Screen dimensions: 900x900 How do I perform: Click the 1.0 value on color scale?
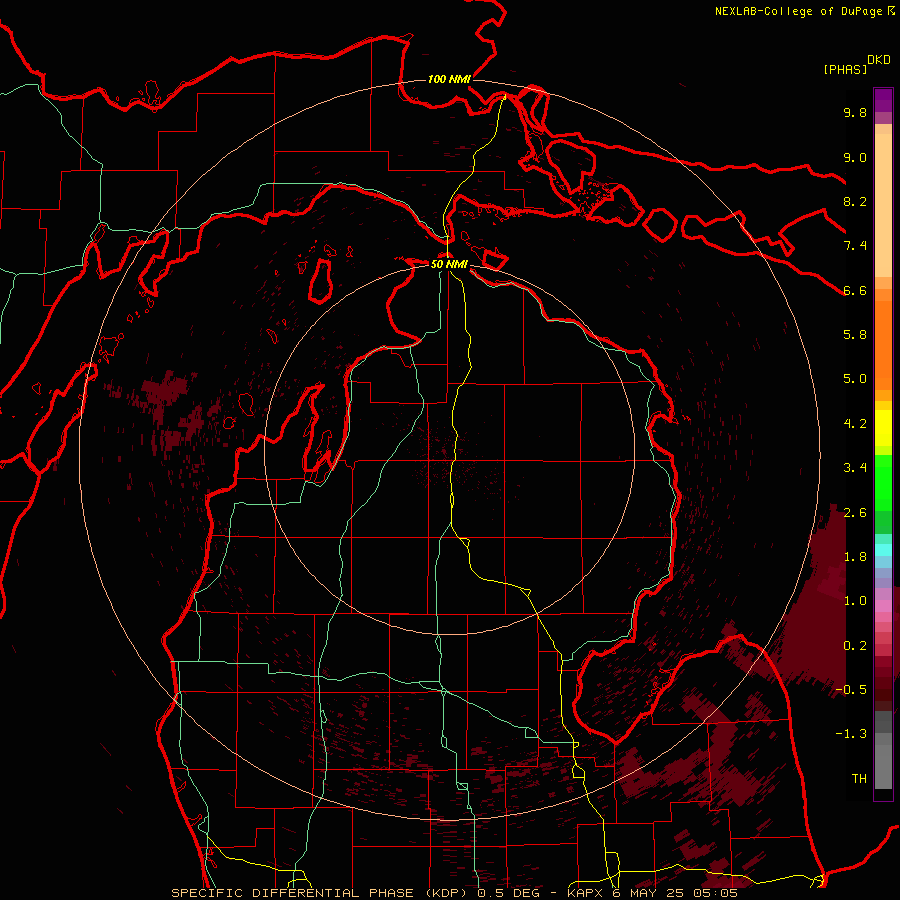coord(855,601)
